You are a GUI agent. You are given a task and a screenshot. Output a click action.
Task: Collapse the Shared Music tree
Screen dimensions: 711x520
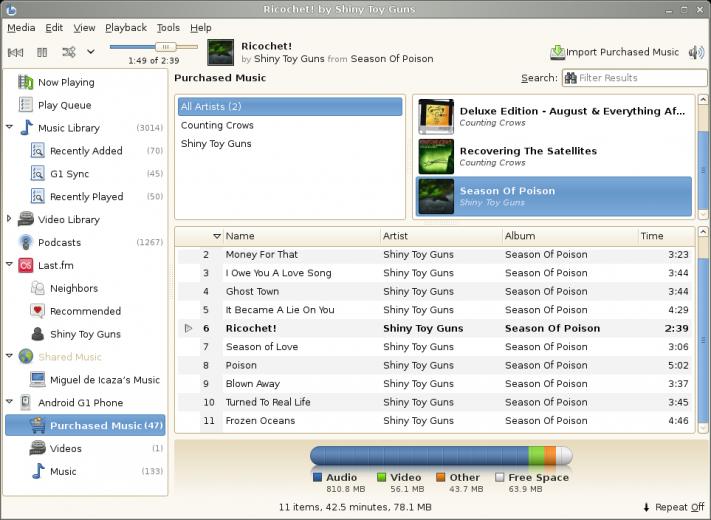[9, 356]
